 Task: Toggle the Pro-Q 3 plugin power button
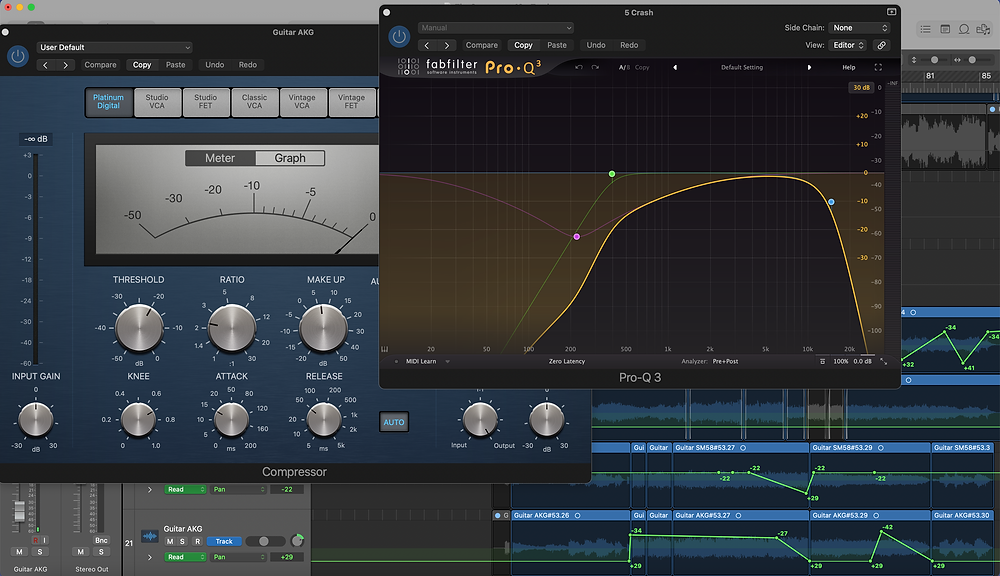tap(399, 36)
